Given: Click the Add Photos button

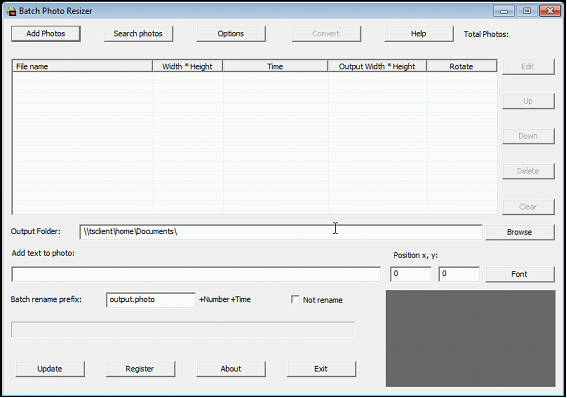Looking at the screenshot, I should pyautogui.click(x=46, y=34).
